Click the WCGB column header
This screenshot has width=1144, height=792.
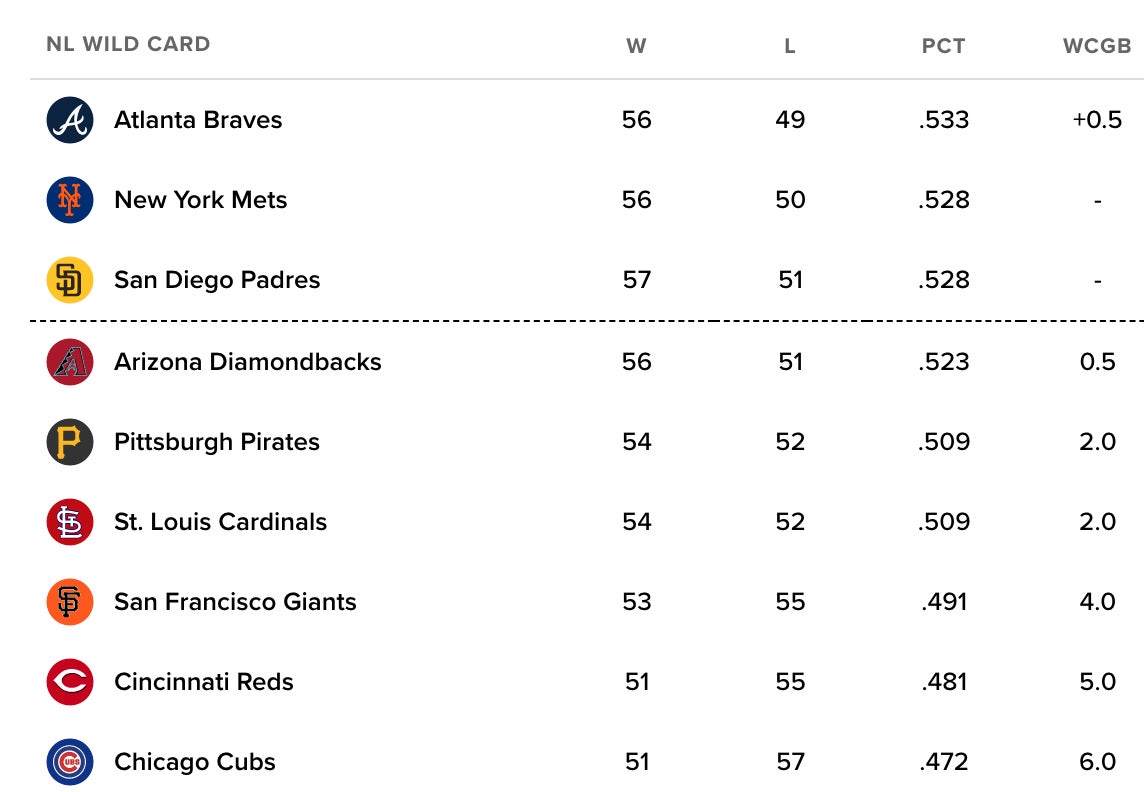click(1097, 46)
